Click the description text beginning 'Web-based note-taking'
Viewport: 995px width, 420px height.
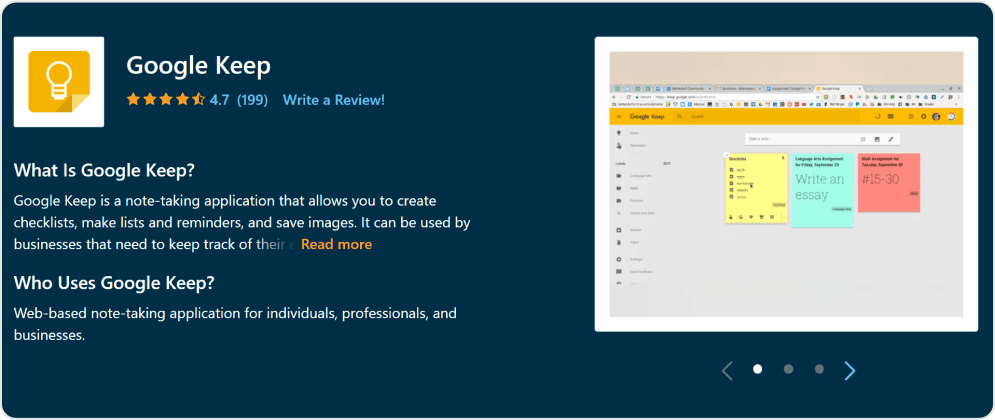coord(235,324)
